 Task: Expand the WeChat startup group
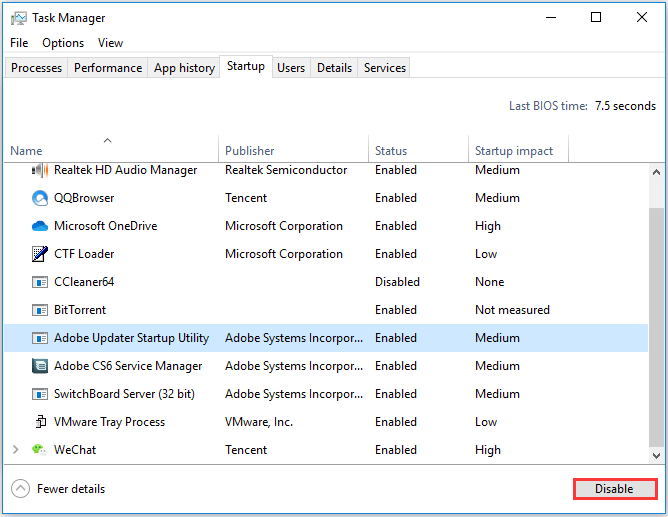(x=16, y=450)
